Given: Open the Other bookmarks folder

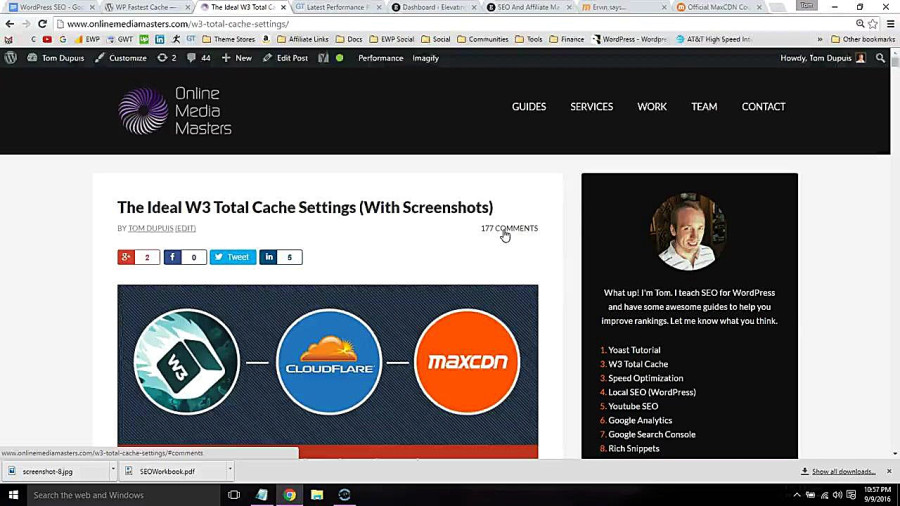Looking at the screenshot, I should tap(863, 40).
